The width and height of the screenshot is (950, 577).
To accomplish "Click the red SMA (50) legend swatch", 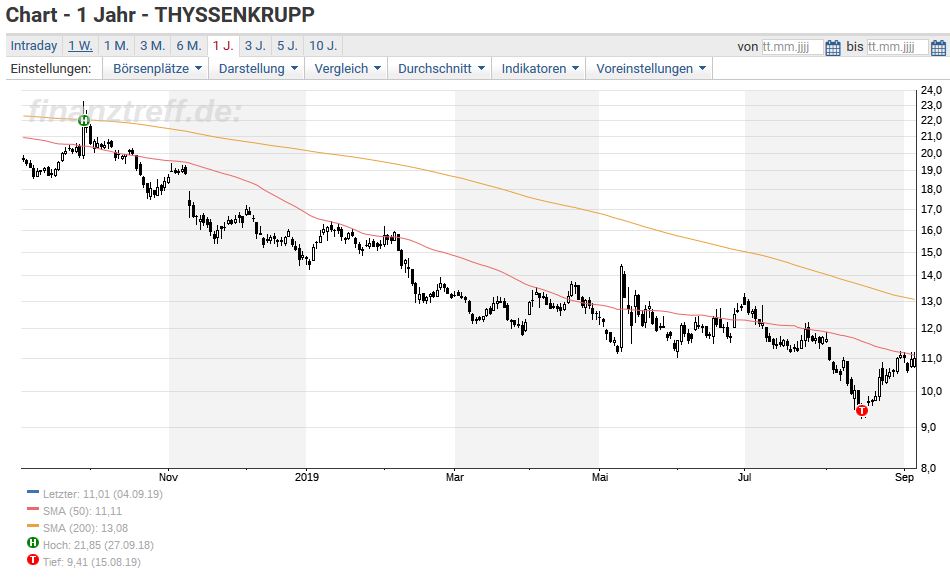I will coord(33,509).
